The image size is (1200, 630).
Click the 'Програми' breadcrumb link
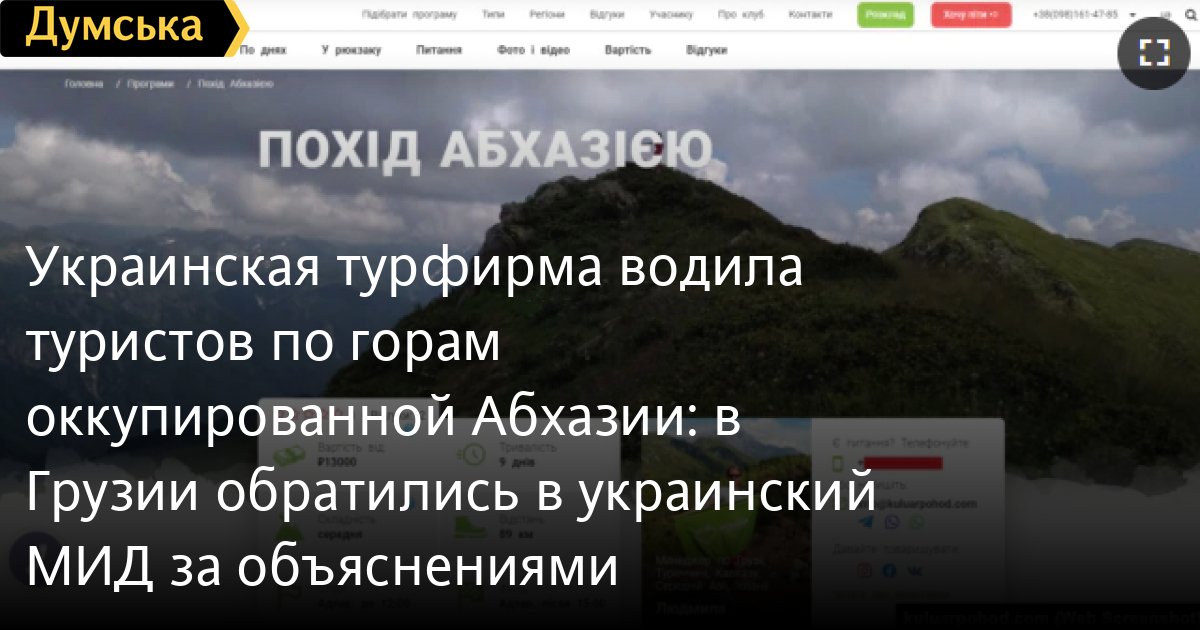151,84
